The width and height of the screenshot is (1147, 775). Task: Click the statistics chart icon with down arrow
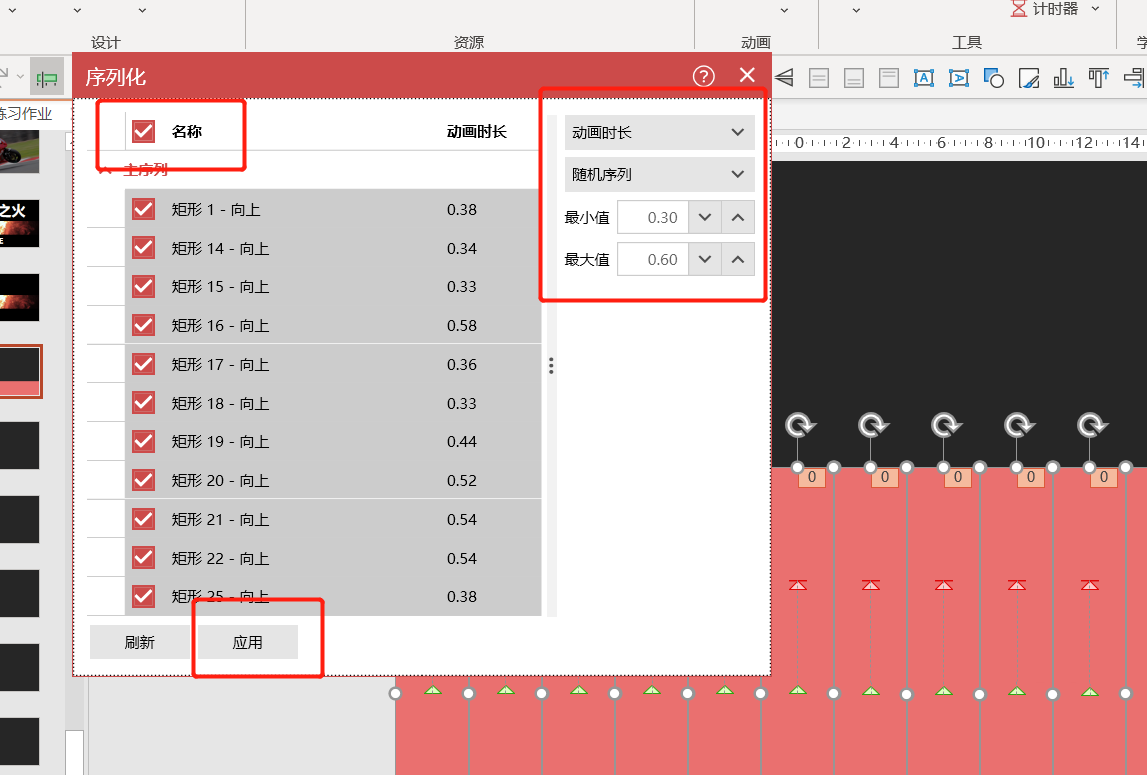[x=1062, y=78]
